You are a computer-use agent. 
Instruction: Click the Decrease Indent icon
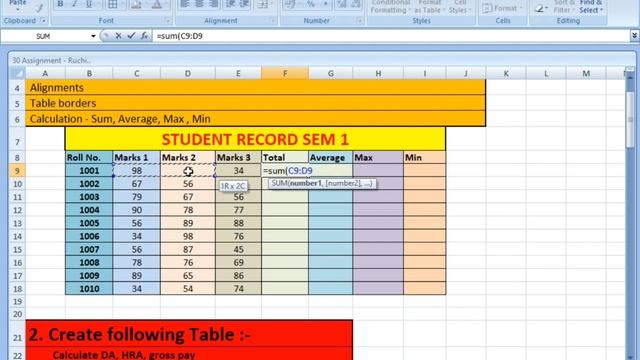tap(230, 4)
